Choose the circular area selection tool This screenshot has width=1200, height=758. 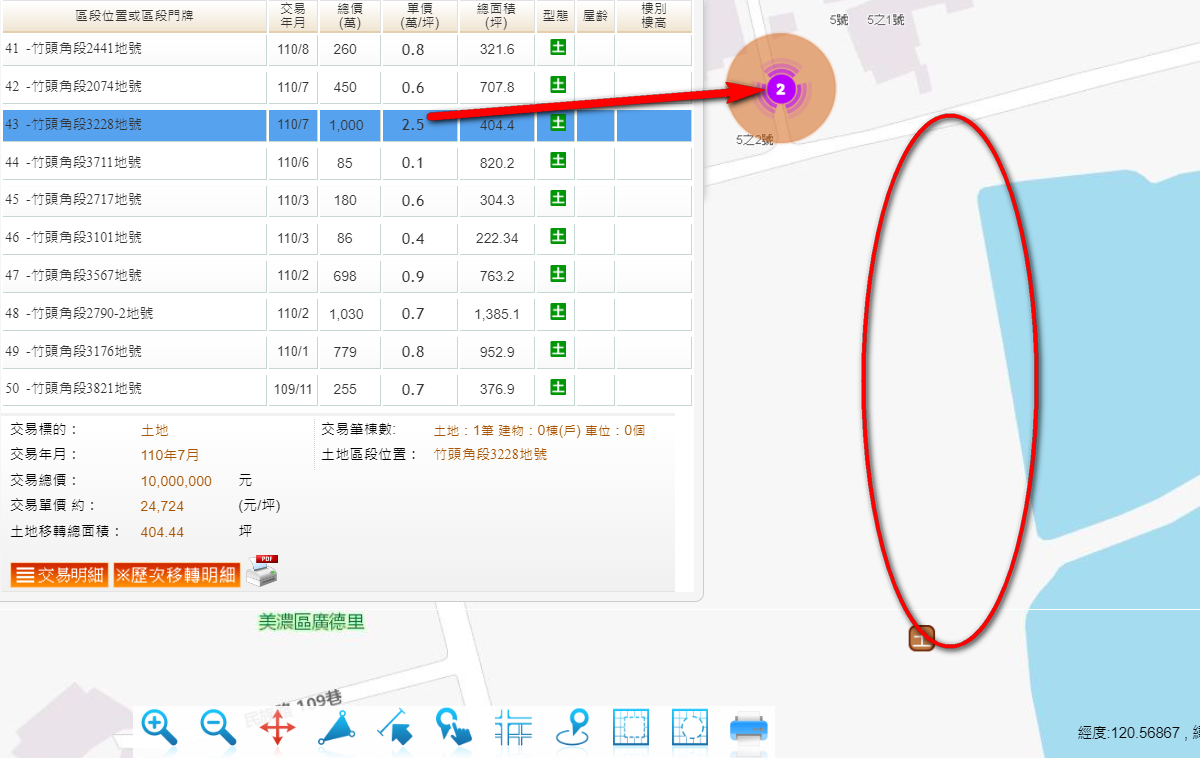click(x=691, y=727)
